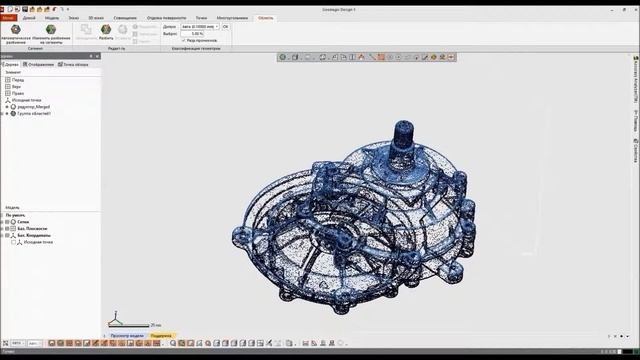Toggle the checkbox below the Выброс field
Image resolution: width=640 pixels, height=360 pixels.
tap(184, 40)
